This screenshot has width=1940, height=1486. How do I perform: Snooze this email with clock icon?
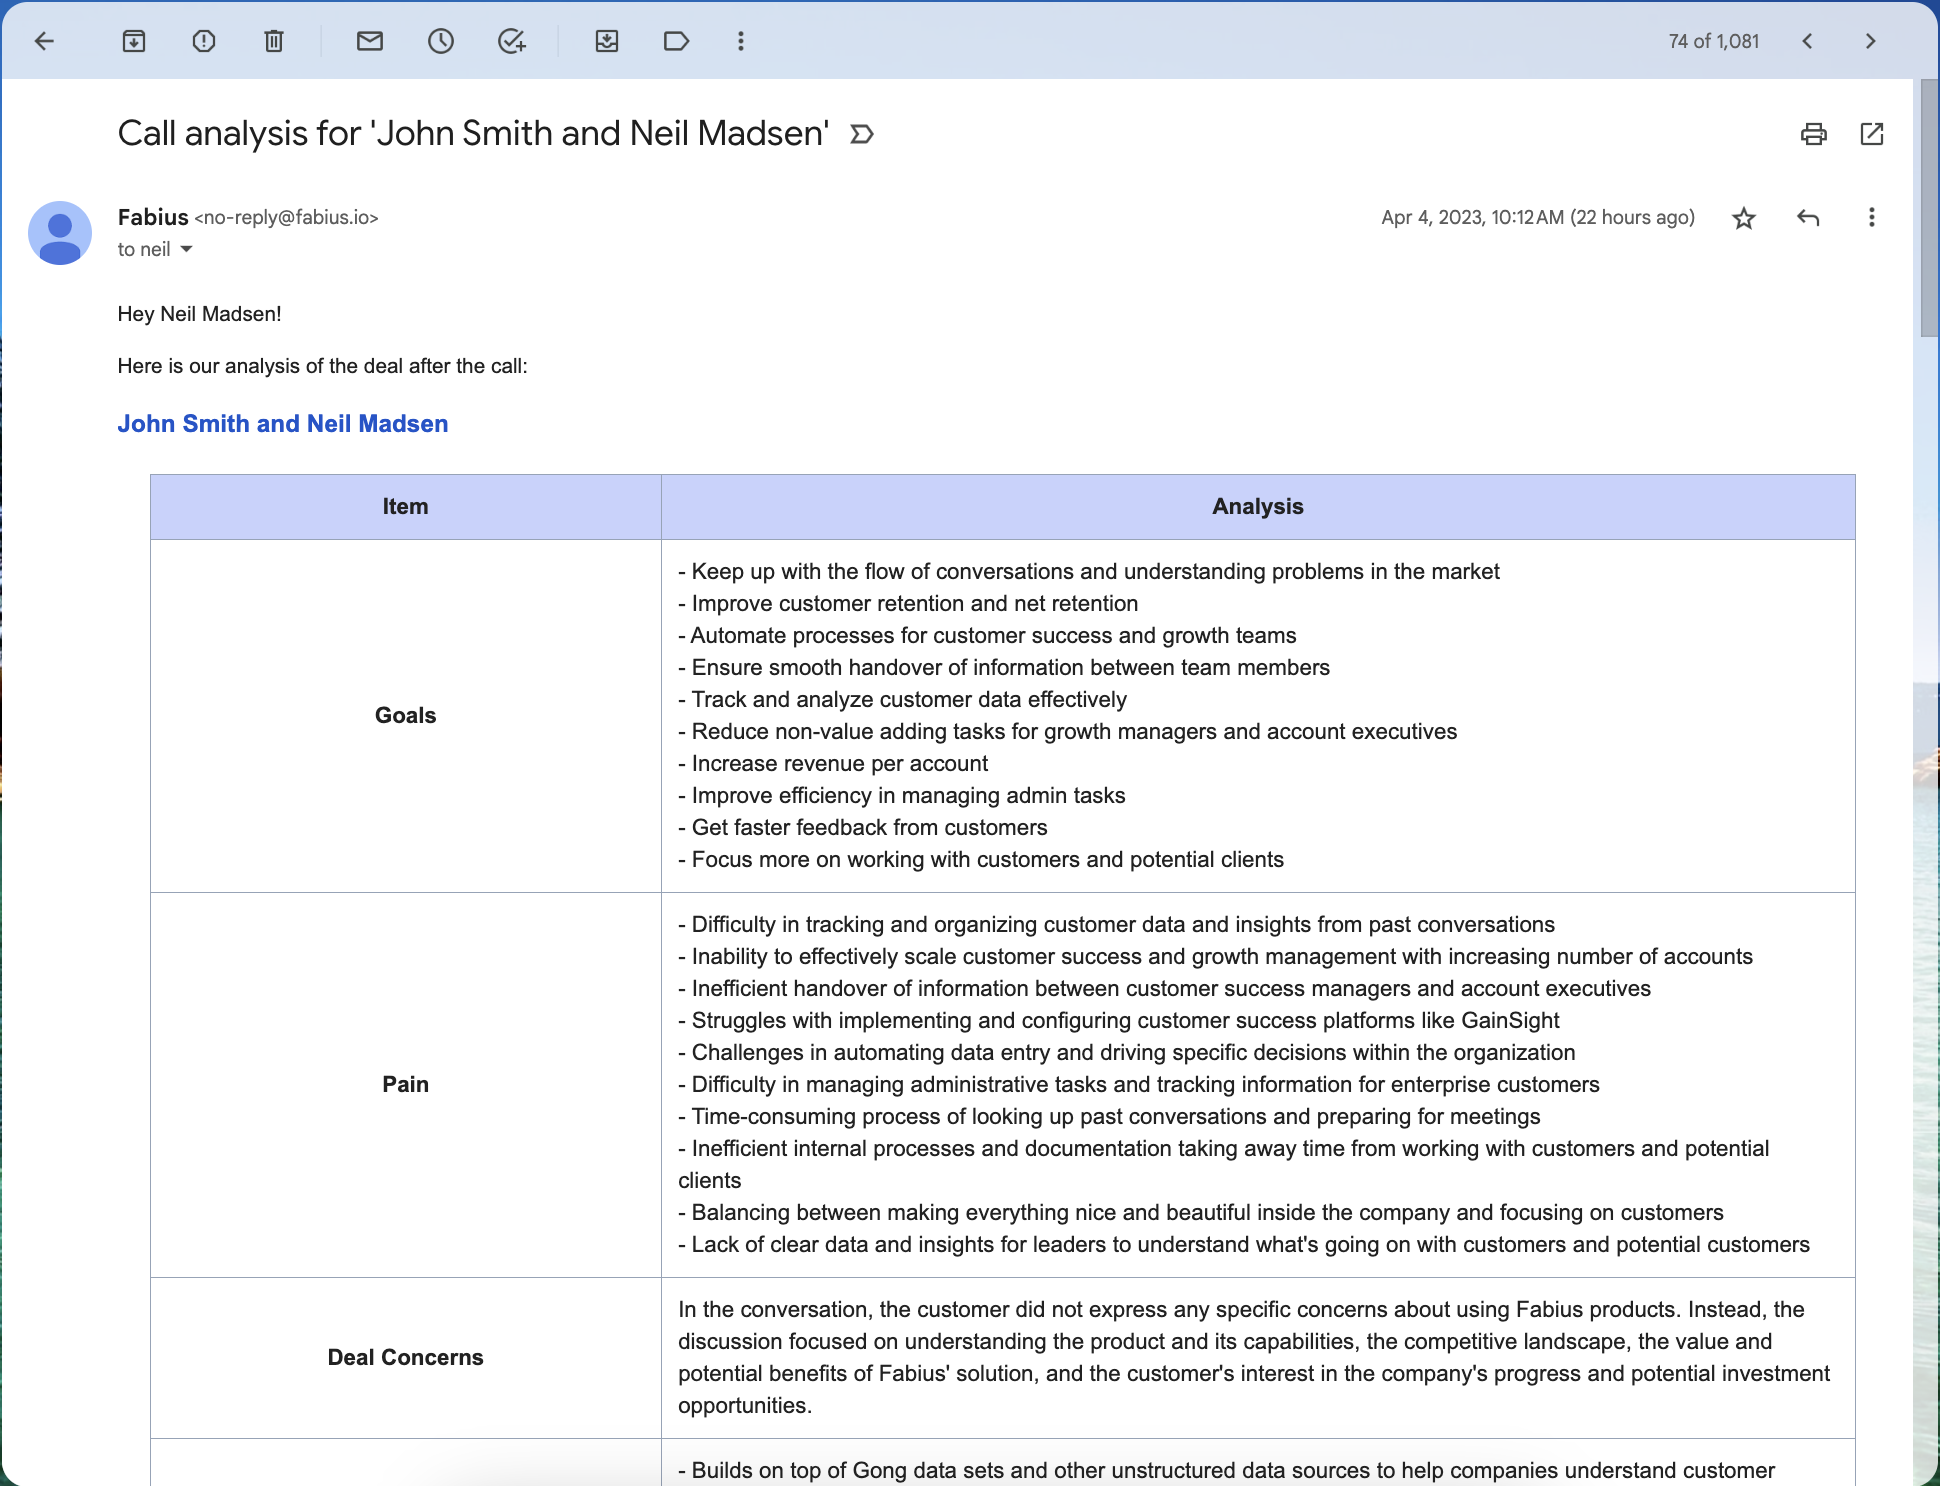(441, 41)
